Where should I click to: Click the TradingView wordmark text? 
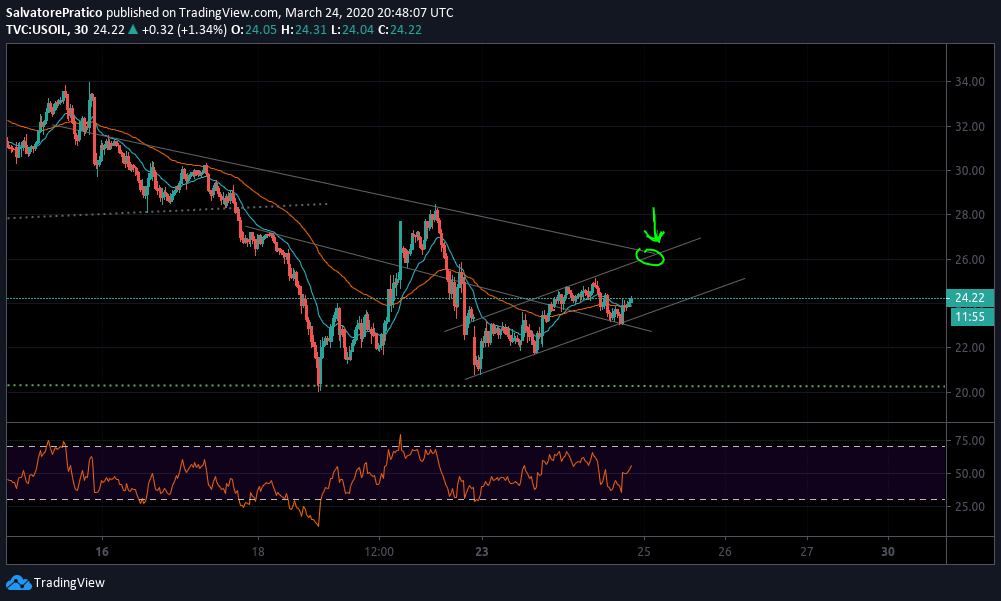pos(69,582)
